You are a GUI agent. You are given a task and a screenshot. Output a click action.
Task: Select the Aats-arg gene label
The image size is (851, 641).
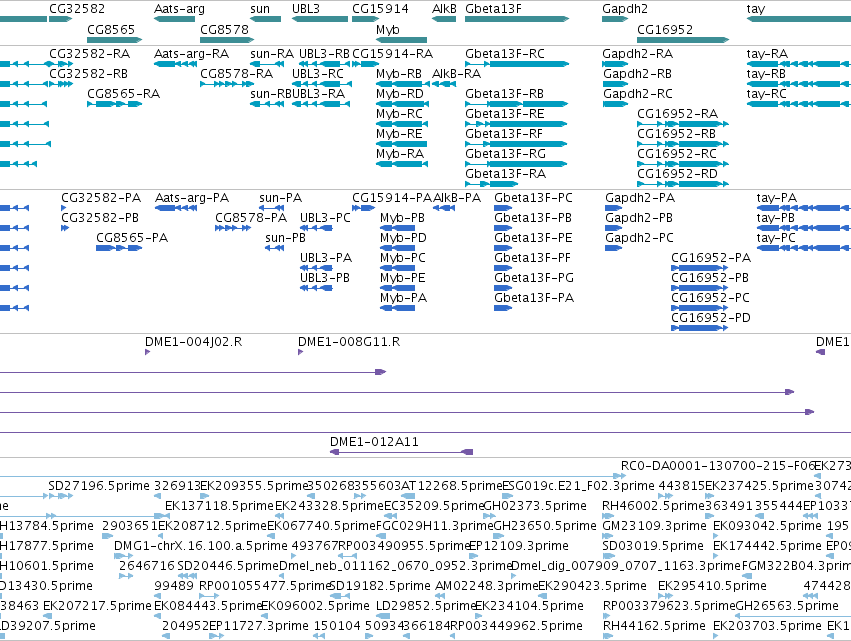click(180, 9)
